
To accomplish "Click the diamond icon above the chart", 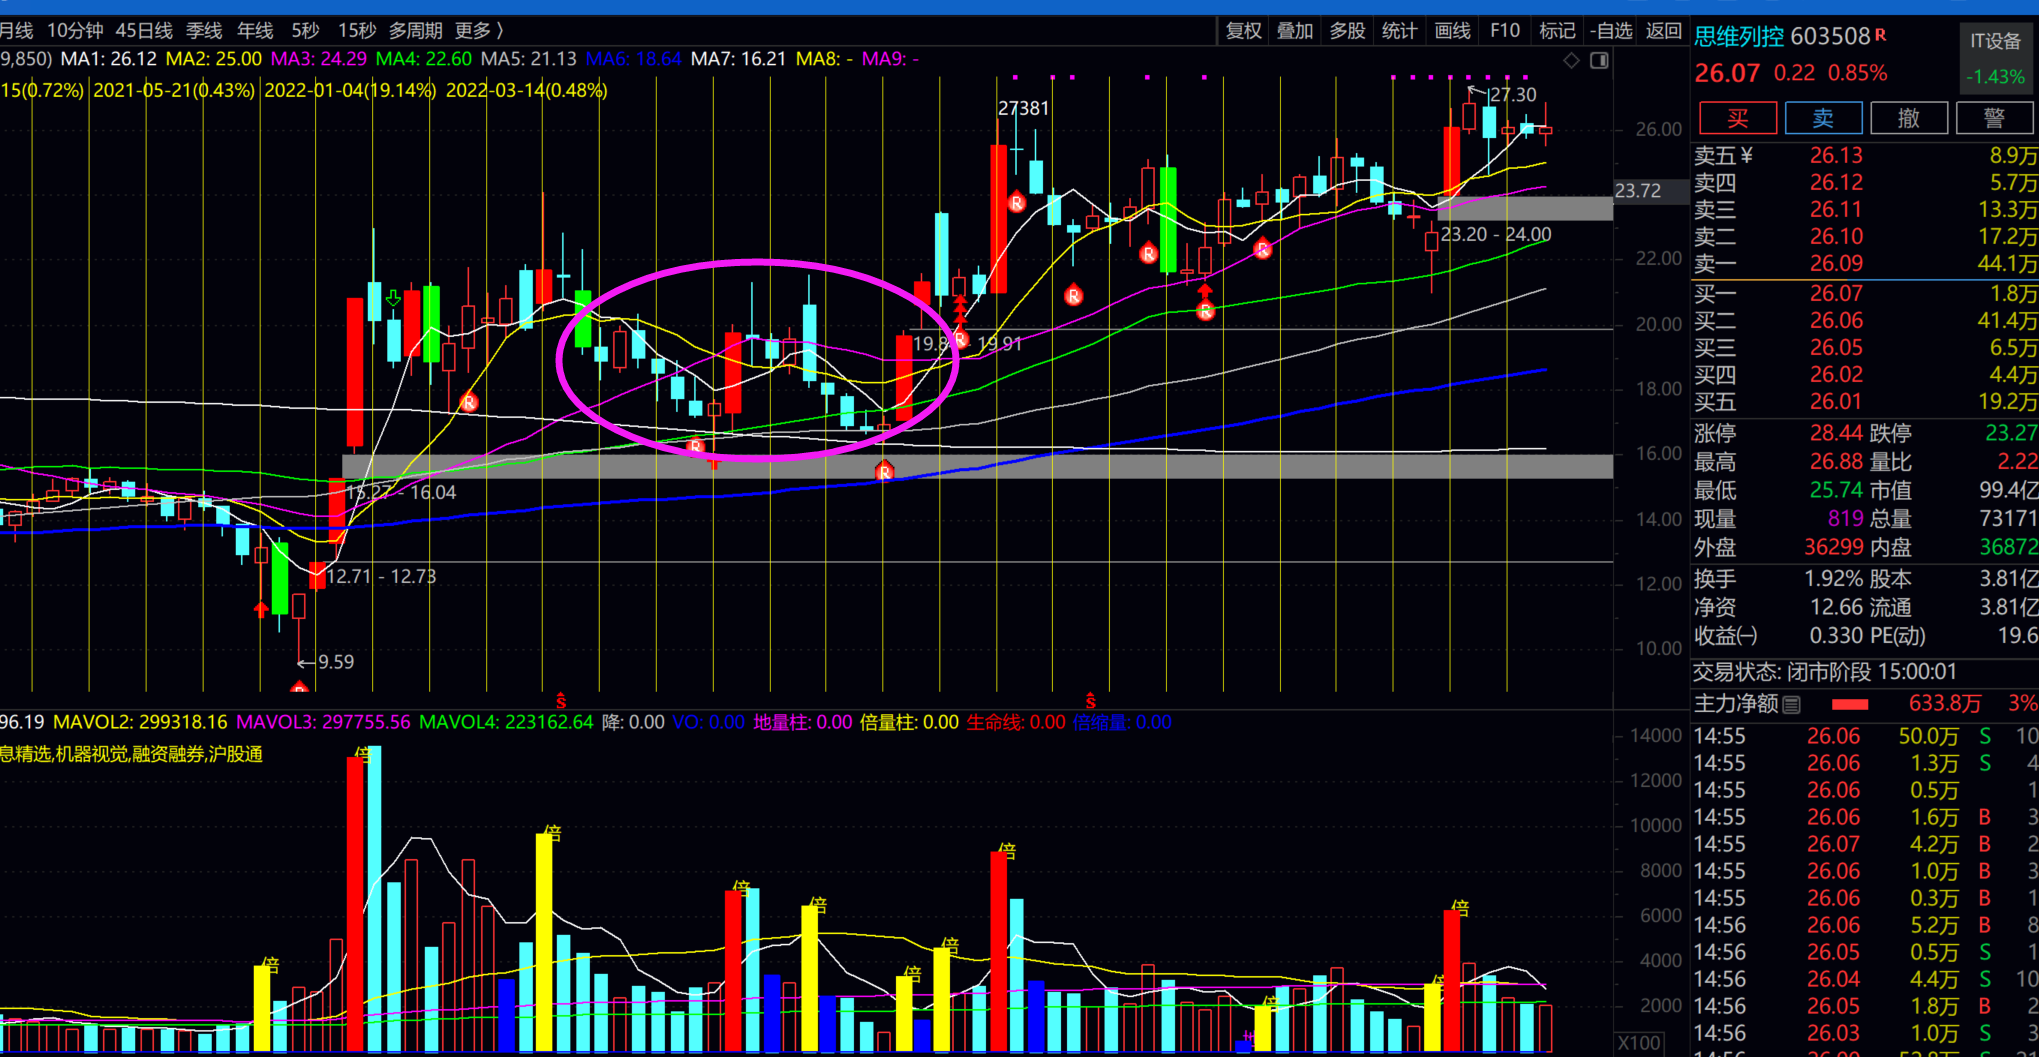I will 1571,61.
